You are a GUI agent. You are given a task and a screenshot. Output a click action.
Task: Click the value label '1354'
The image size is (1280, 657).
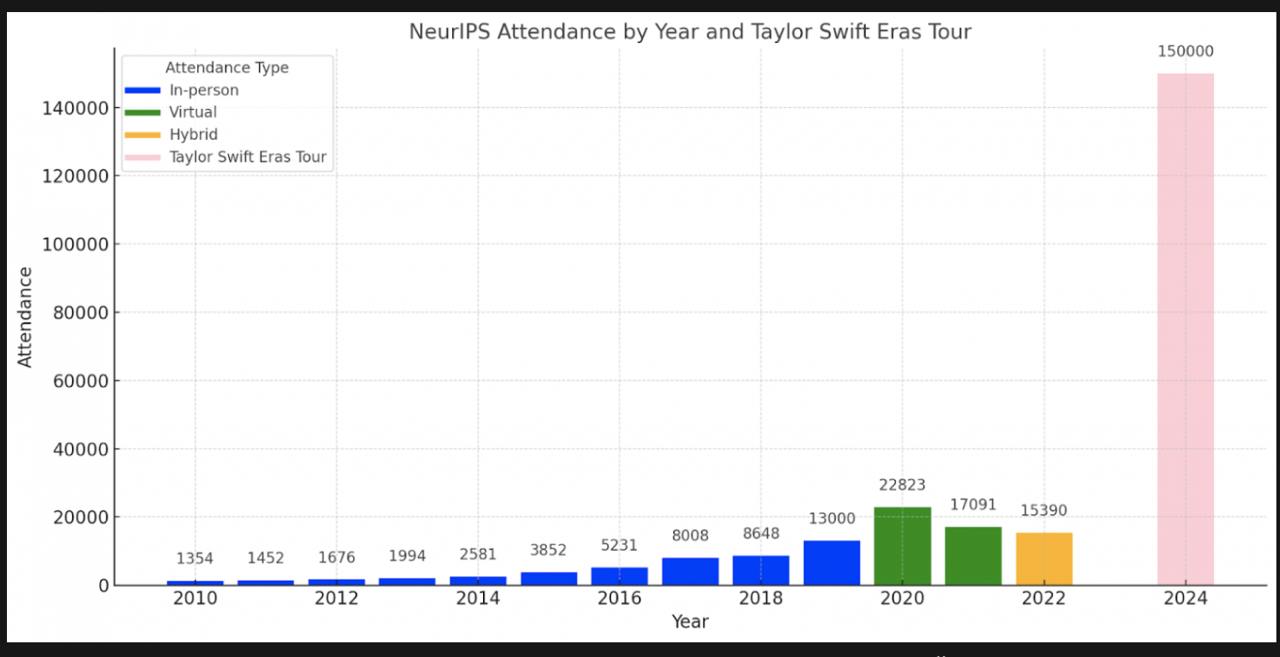195,559
